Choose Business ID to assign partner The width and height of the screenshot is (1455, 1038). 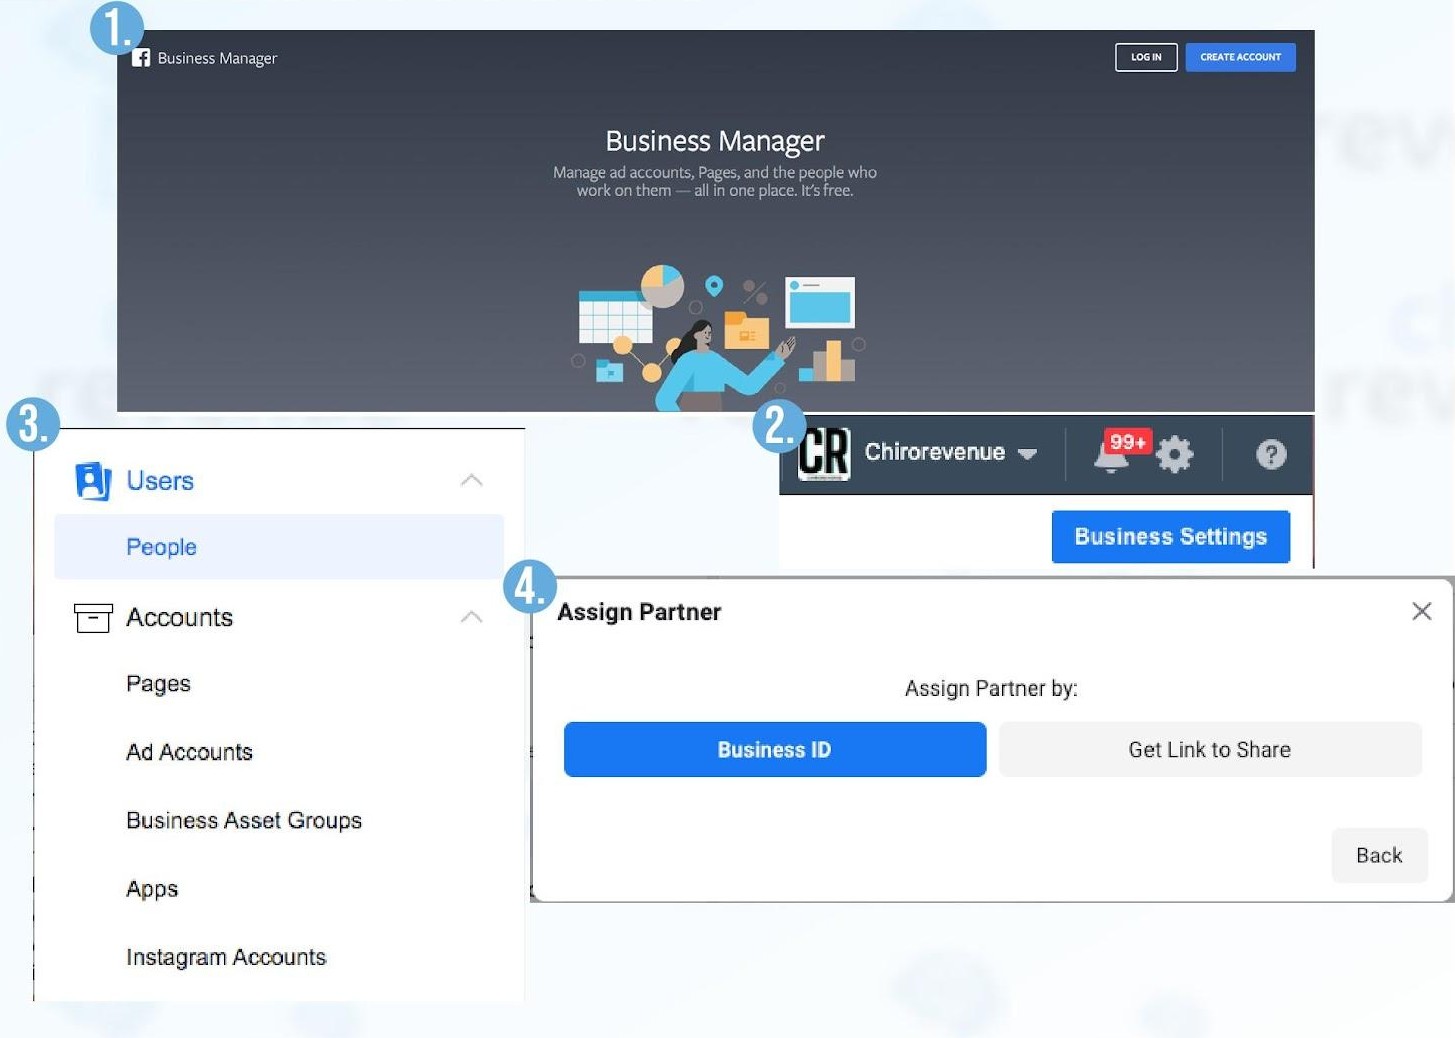pyautogui.click(x=774, y=750)
